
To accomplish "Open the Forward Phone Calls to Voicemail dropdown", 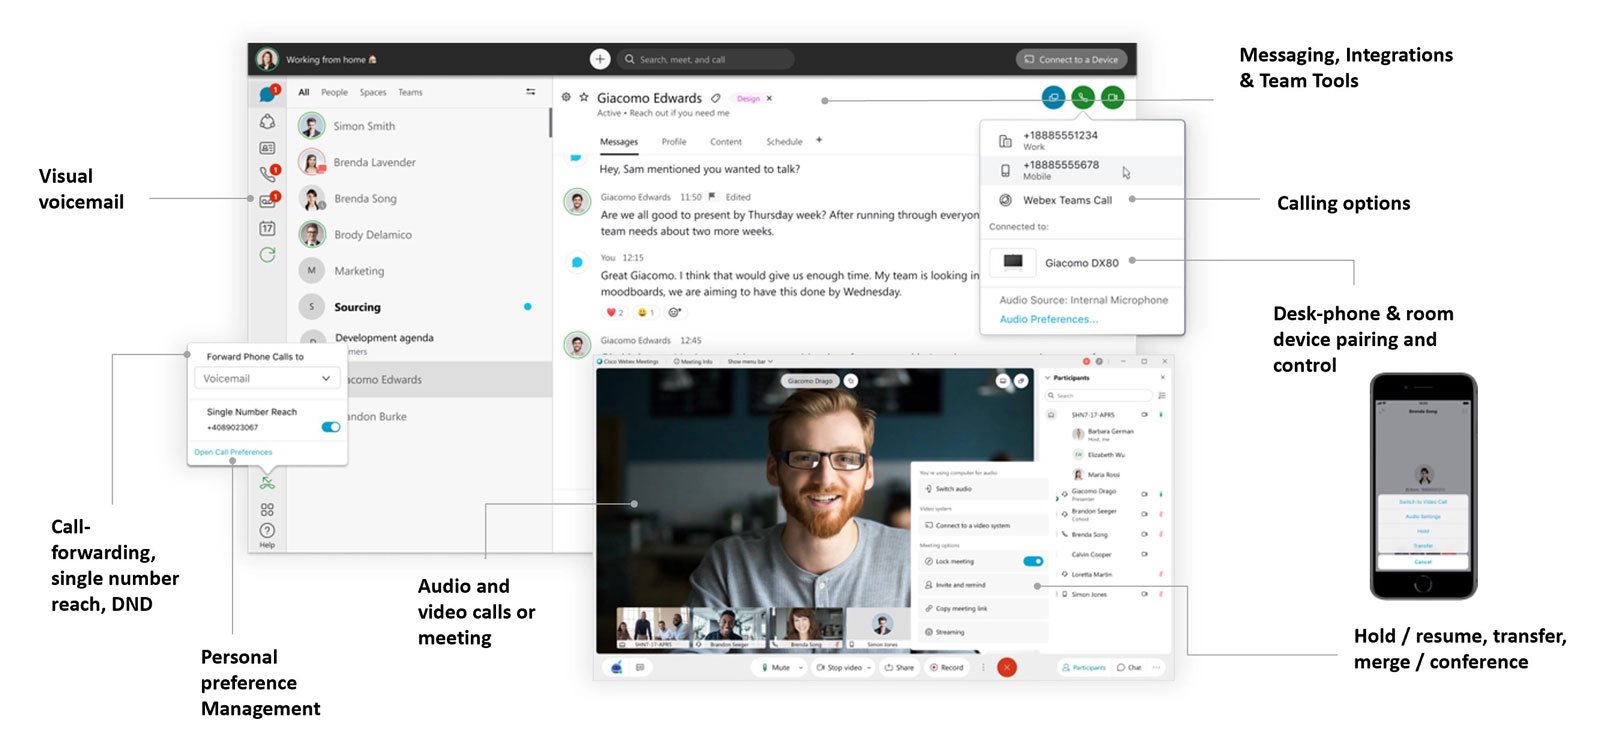I will click(x=266, y=378).
